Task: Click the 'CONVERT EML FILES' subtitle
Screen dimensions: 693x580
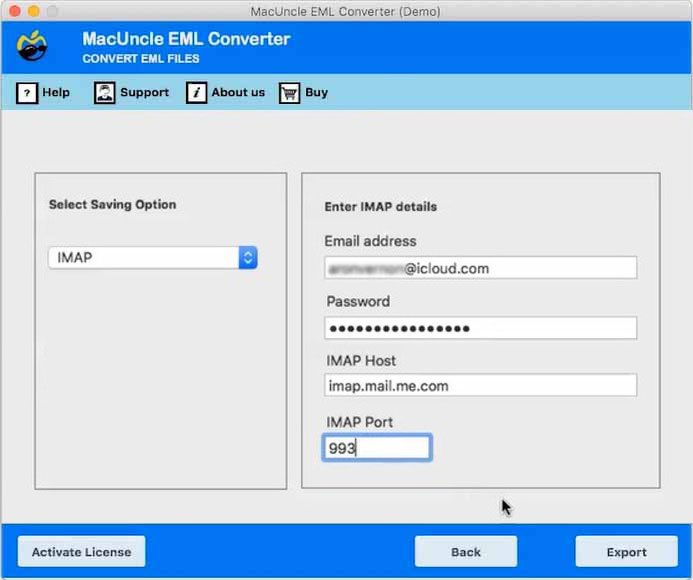Action: pos(141,58)
